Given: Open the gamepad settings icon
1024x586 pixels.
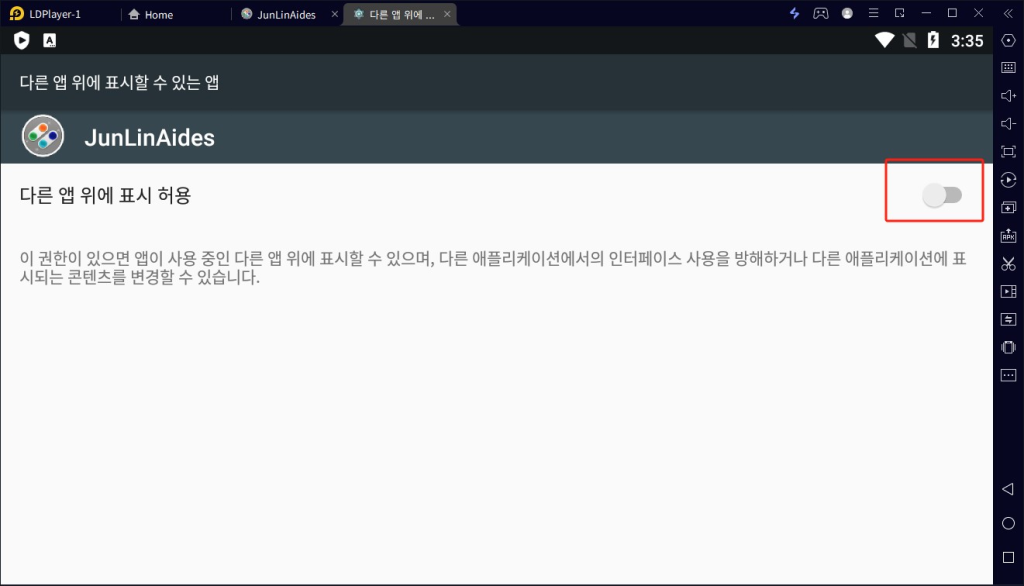Looking at the screenshot, I should (x=820, y=13).
